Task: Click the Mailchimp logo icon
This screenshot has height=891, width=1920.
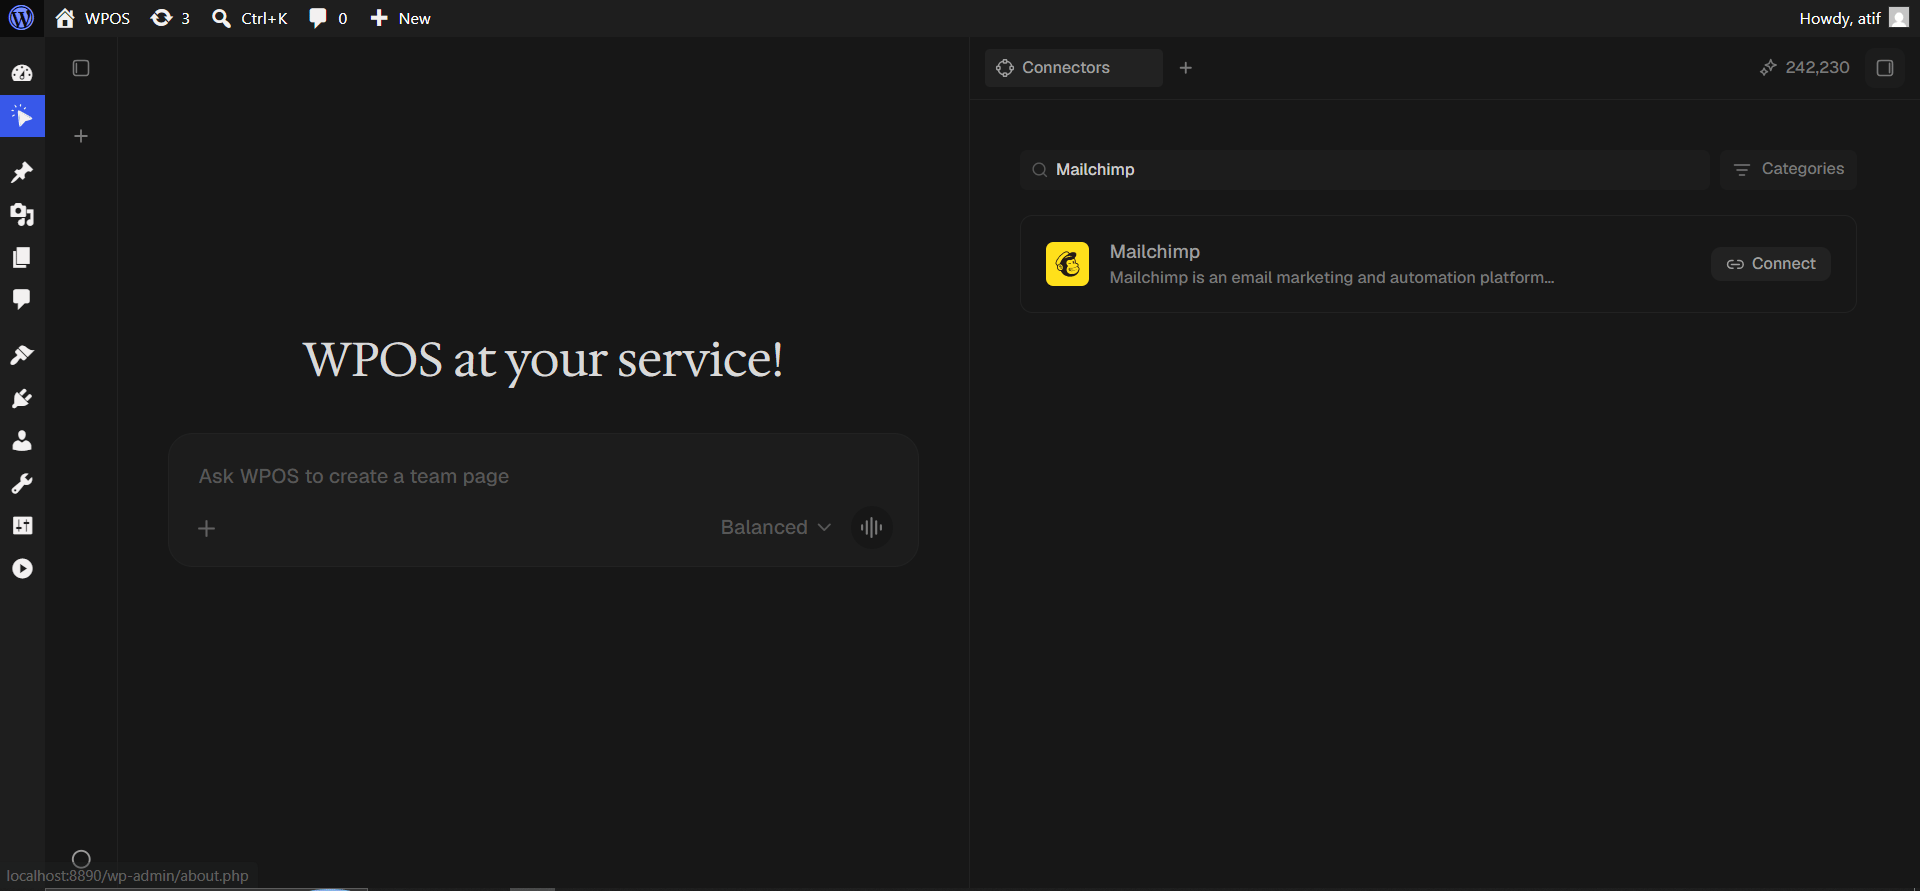Action: 1067,264
